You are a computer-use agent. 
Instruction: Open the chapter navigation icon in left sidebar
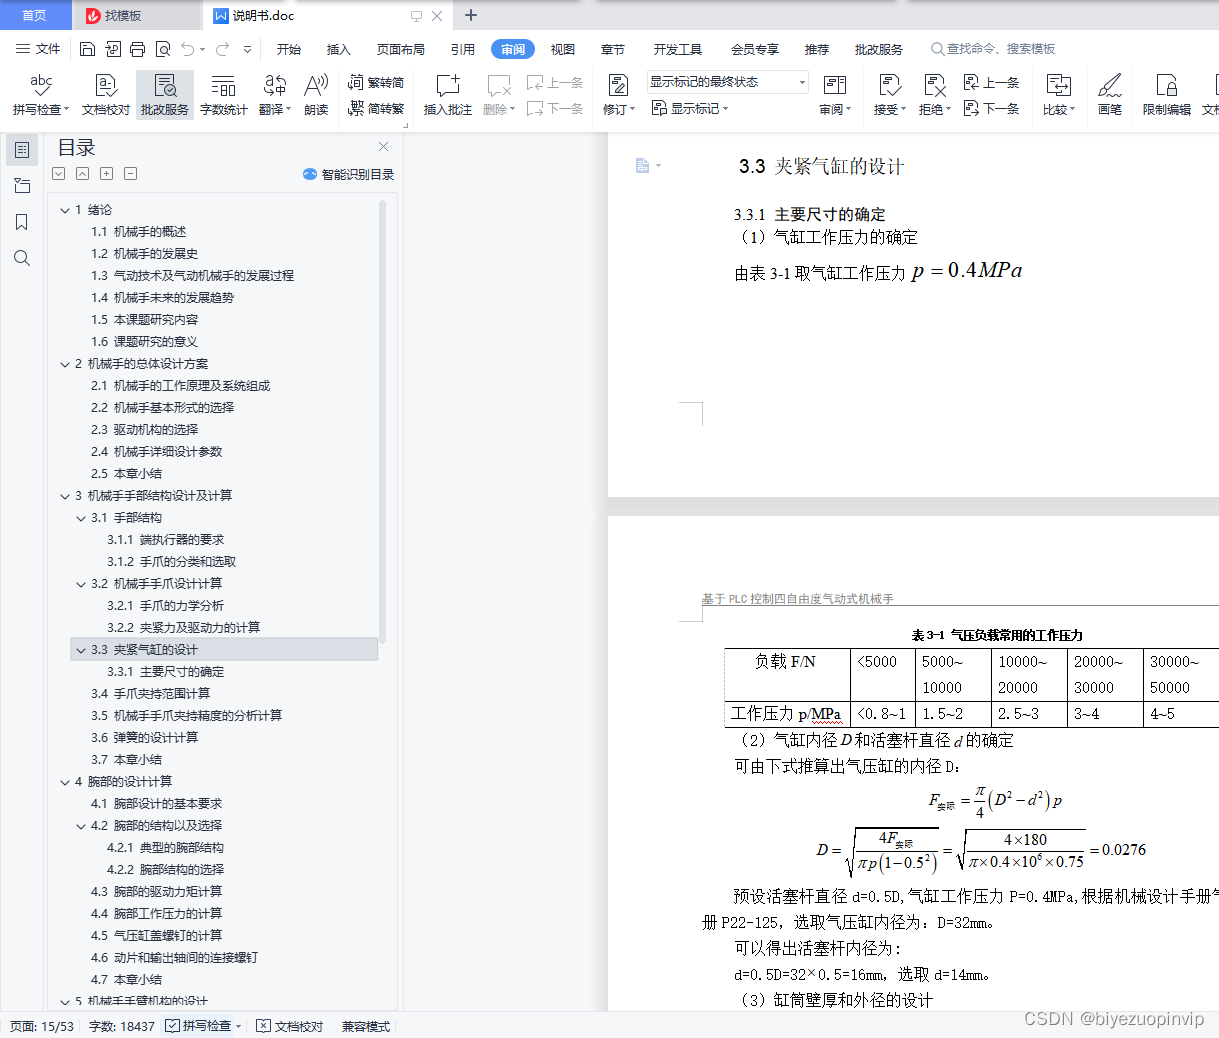tap(21, 186)
